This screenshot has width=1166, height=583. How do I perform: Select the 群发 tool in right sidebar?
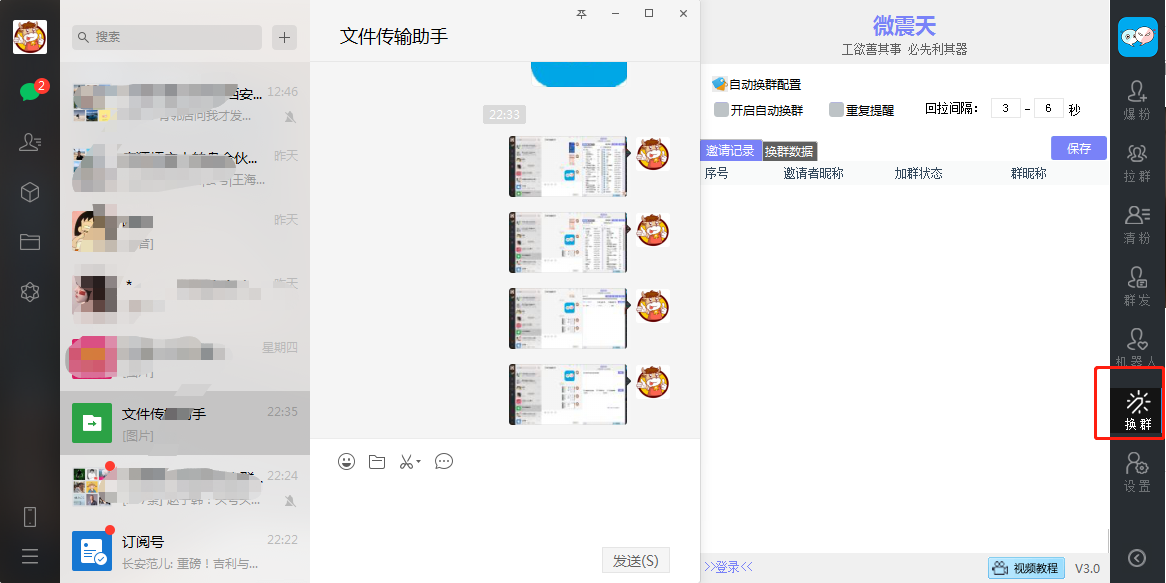point(1137,287)
